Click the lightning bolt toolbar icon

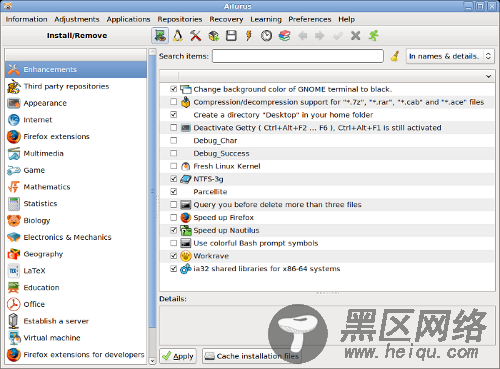click(249, 36)
